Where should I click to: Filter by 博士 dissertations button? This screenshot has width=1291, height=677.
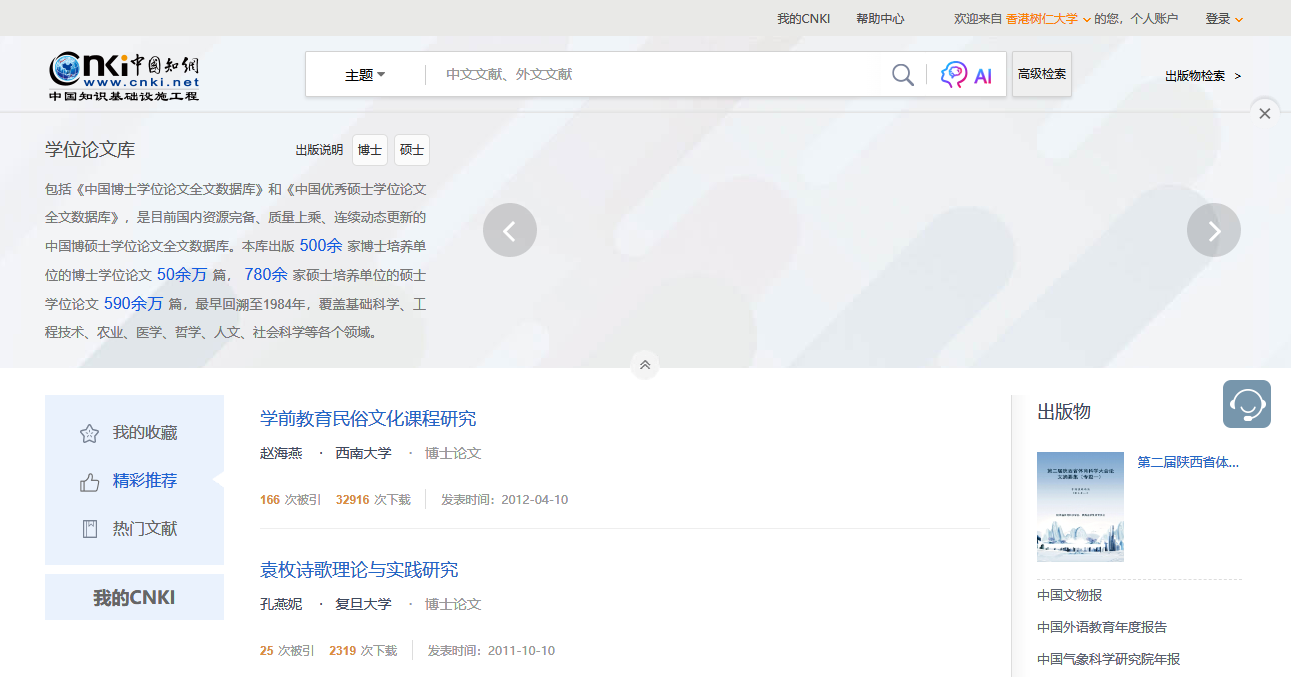tap(370, 150)
